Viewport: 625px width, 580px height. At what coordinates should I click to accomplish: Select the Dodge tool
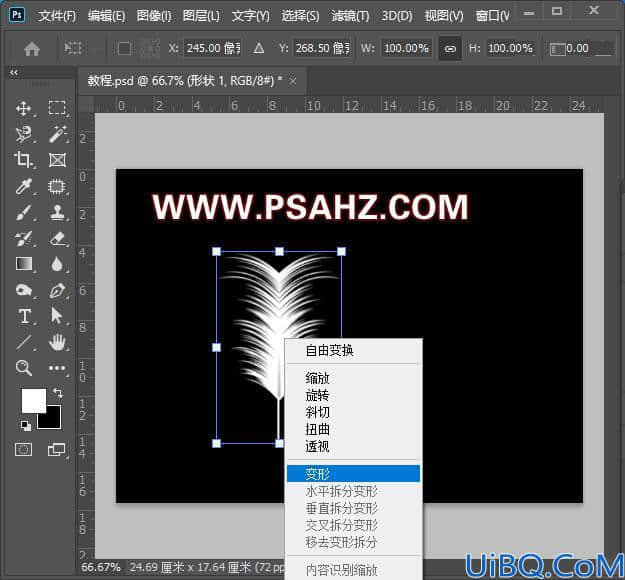coord(24,290)
